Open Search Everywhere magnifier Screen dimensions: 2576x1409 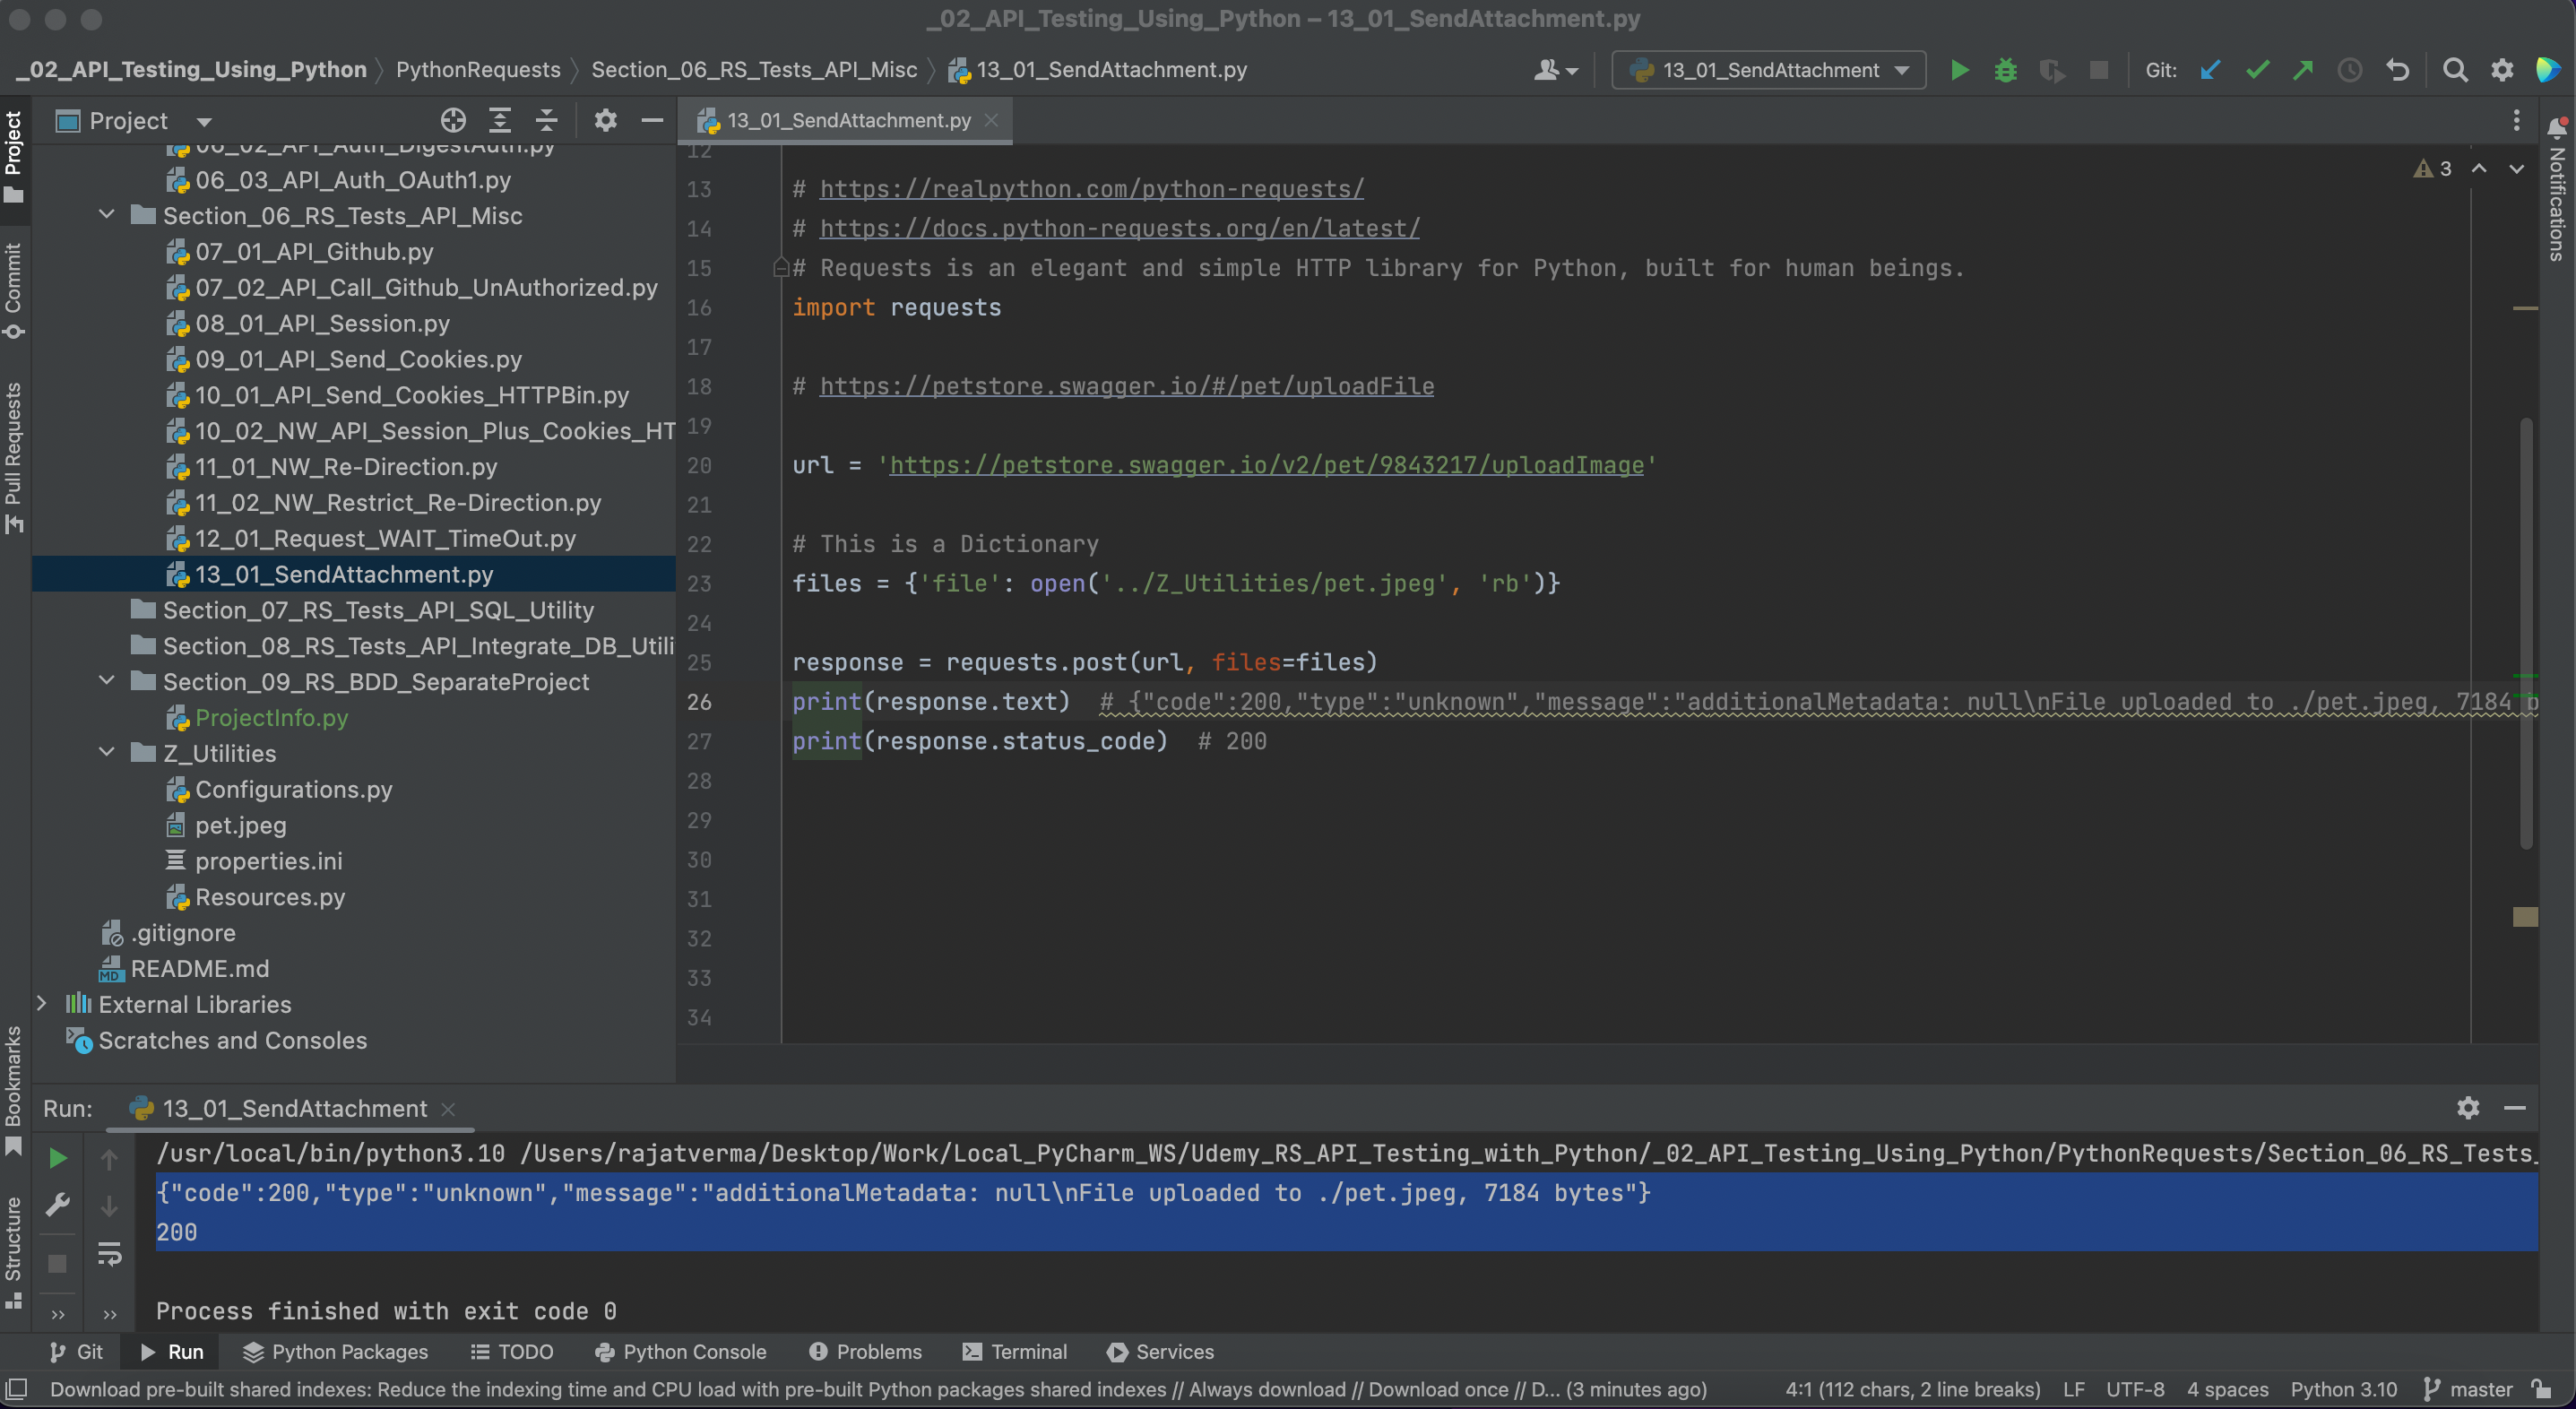[x=2455, y=70]
